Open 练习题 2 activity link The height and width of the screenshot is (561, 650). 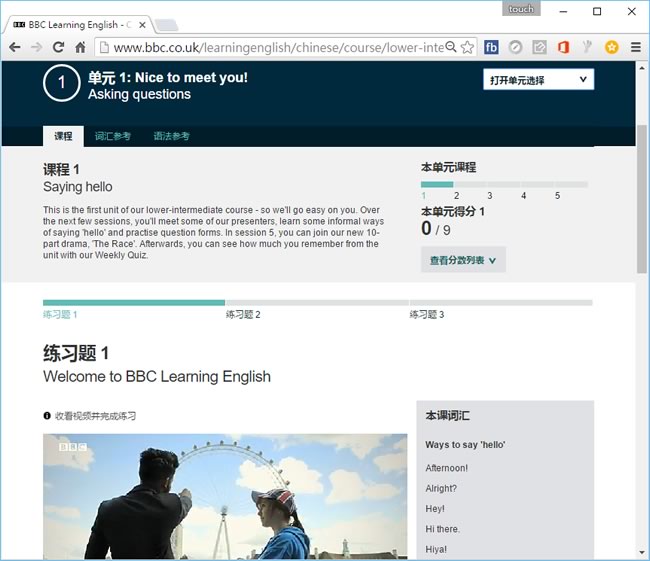pos(243,314)
